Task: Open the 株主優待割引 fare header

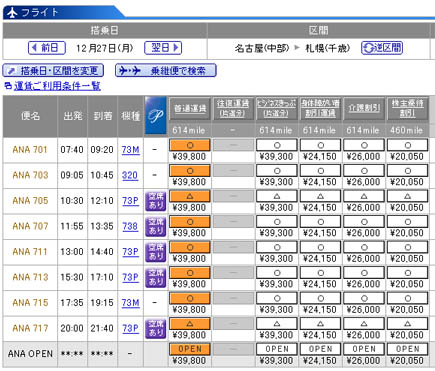Action: click(x=407, y=109)
